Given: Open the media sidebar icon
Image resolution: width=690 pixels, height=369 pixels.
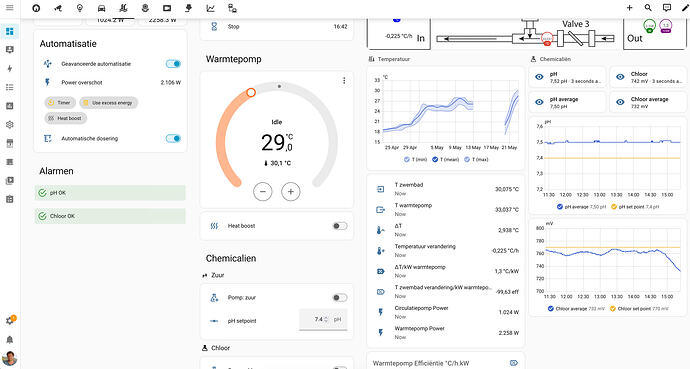Looking at the screenshot, I should pos(10,181).
